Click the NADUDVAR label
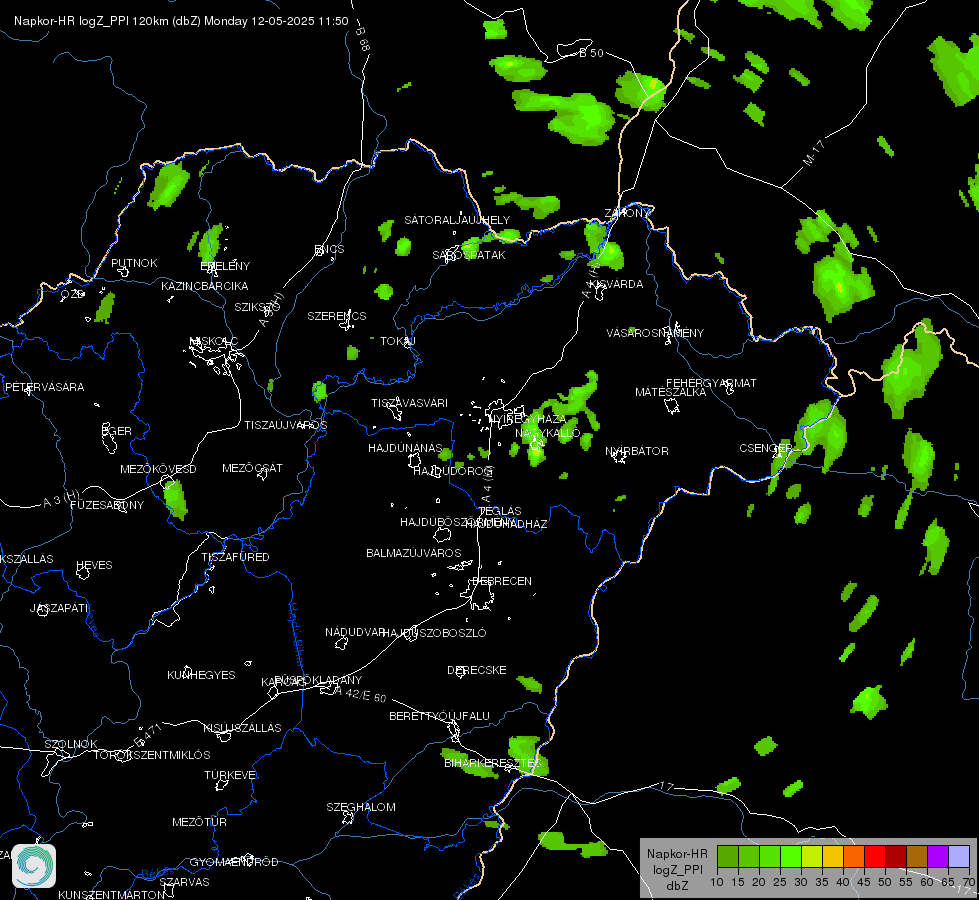 click(x=355, y=632)
